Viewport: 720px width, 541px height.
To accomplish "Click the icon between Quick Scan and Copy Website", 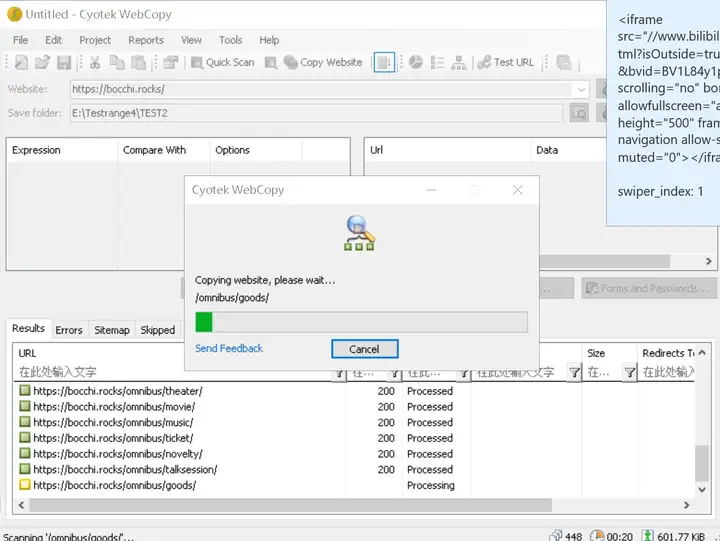I will tap(271, 62).
